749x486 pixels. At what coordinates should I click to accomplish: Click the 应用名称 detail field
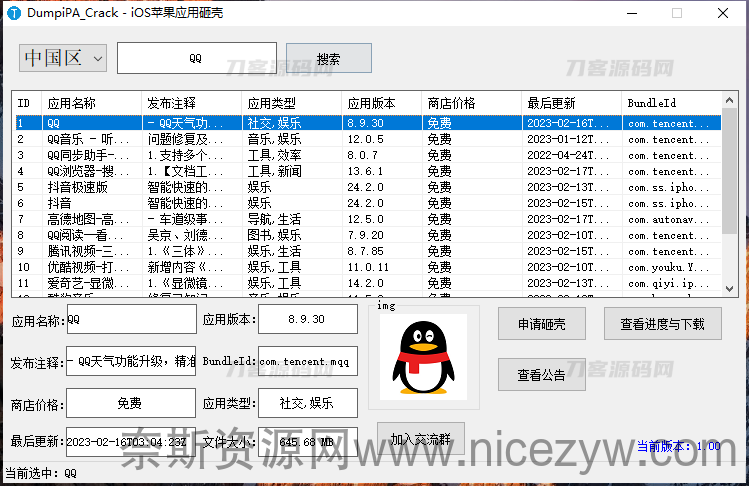[131, 319]
